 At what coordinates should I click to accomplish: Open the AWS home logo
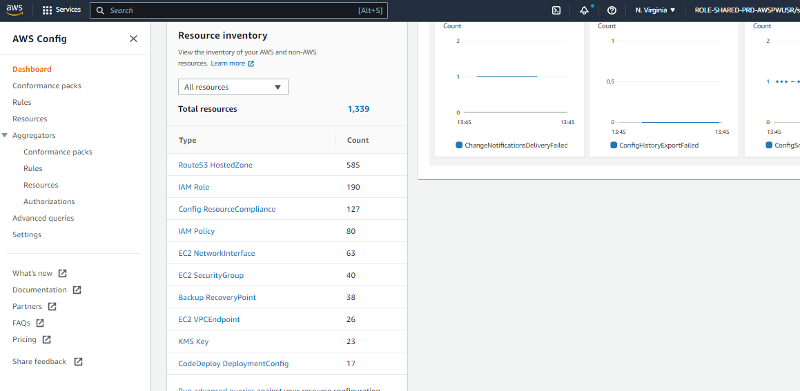pos(13,10)
